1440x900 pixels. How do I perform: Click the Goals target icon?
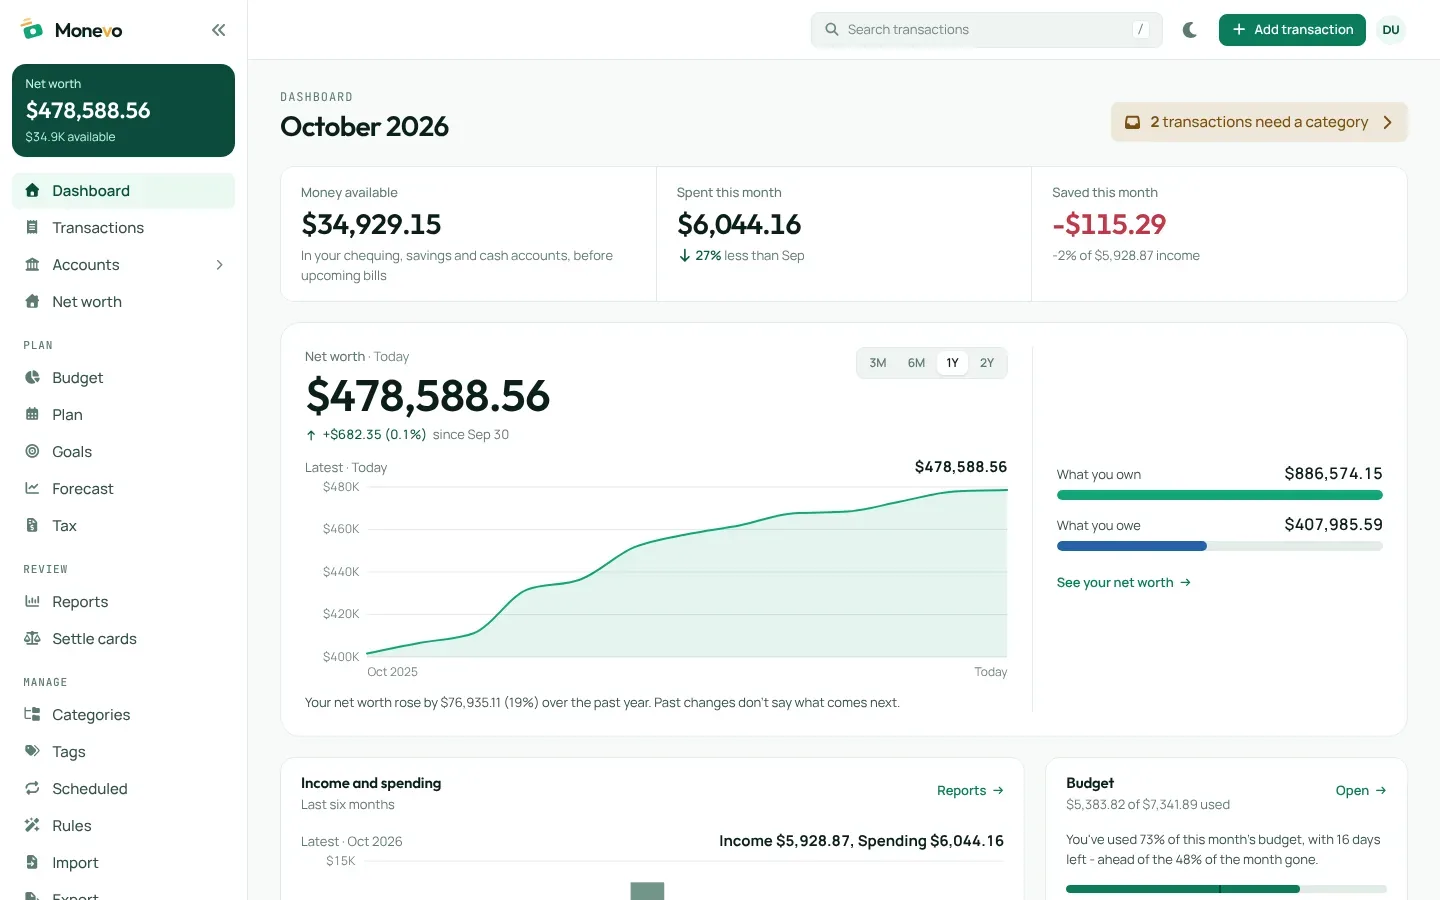pos(32,452)
